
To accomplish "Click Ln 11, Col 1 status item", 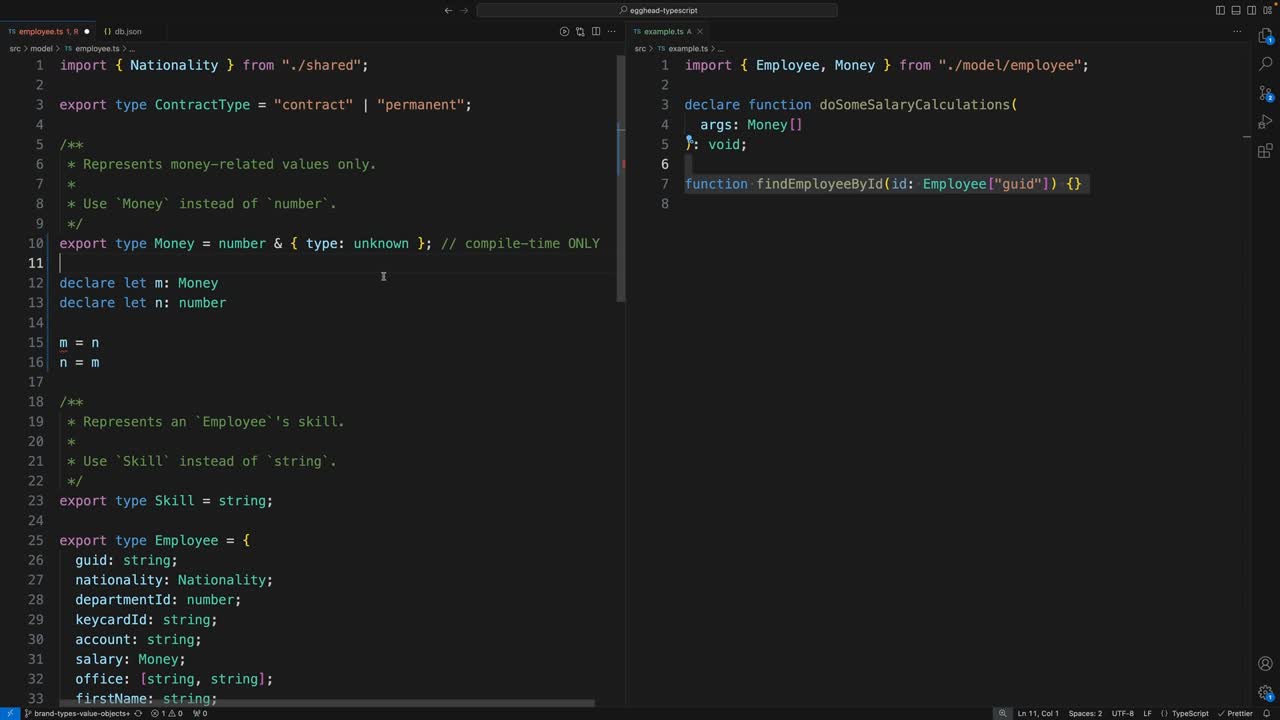I will pos(1038,713).
